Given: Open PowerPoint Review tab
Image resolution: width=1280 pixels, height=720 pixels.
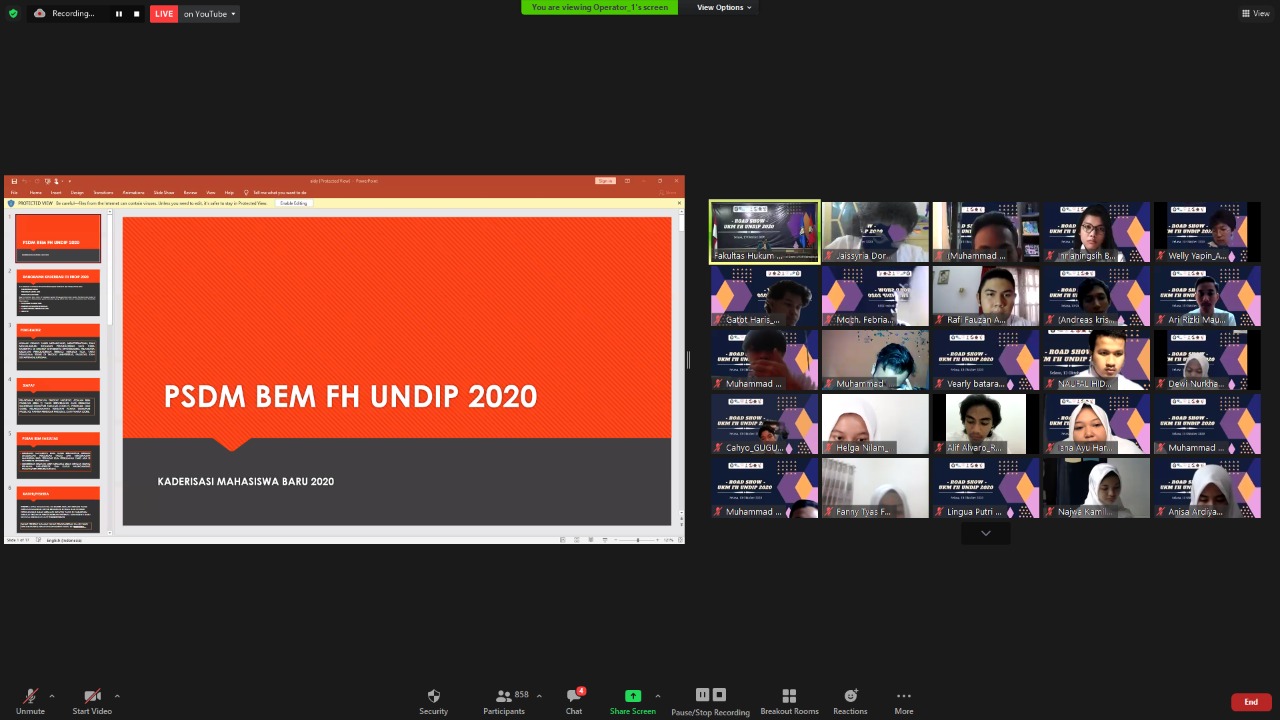Looking at the screenshot, I should pyautogui.click(x=190, y=192).
